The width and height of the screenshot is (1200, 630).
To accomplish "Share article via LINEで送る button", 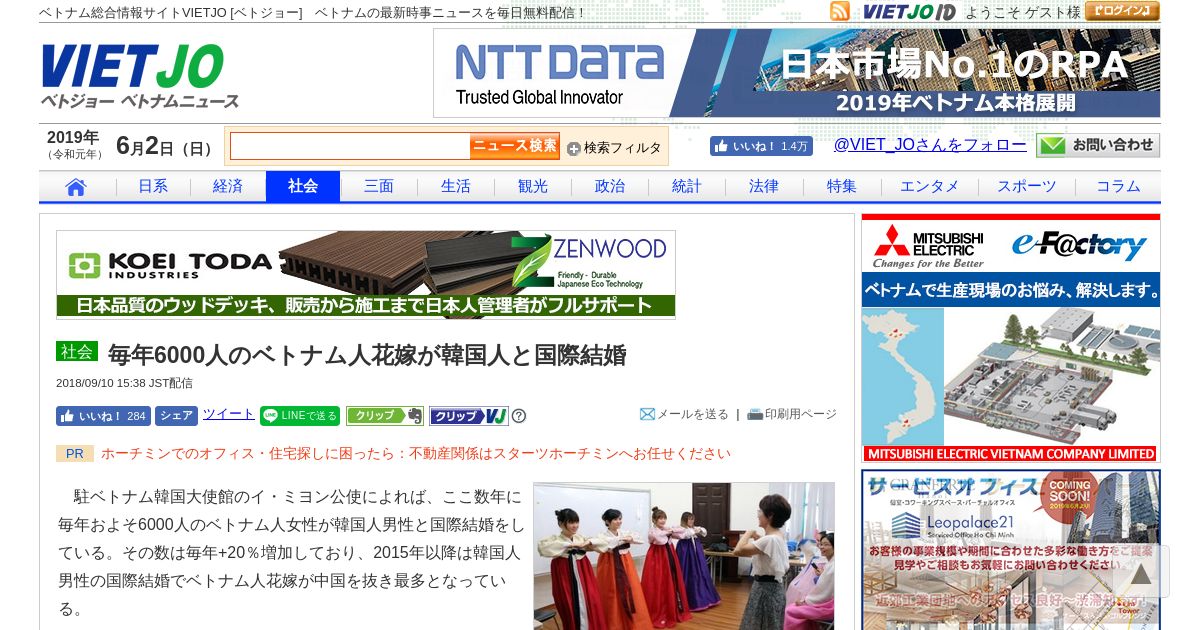I will coord(300,416).
